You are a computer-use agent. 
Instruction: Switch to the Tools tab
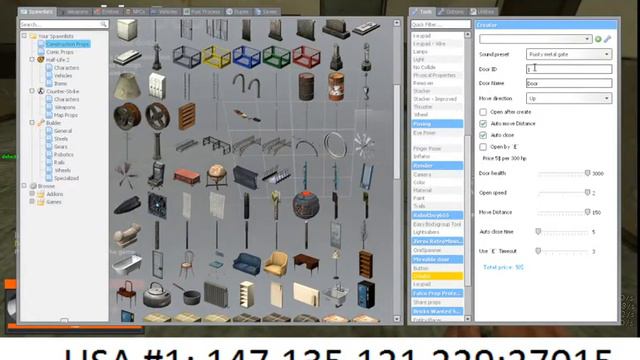point(422,12)
